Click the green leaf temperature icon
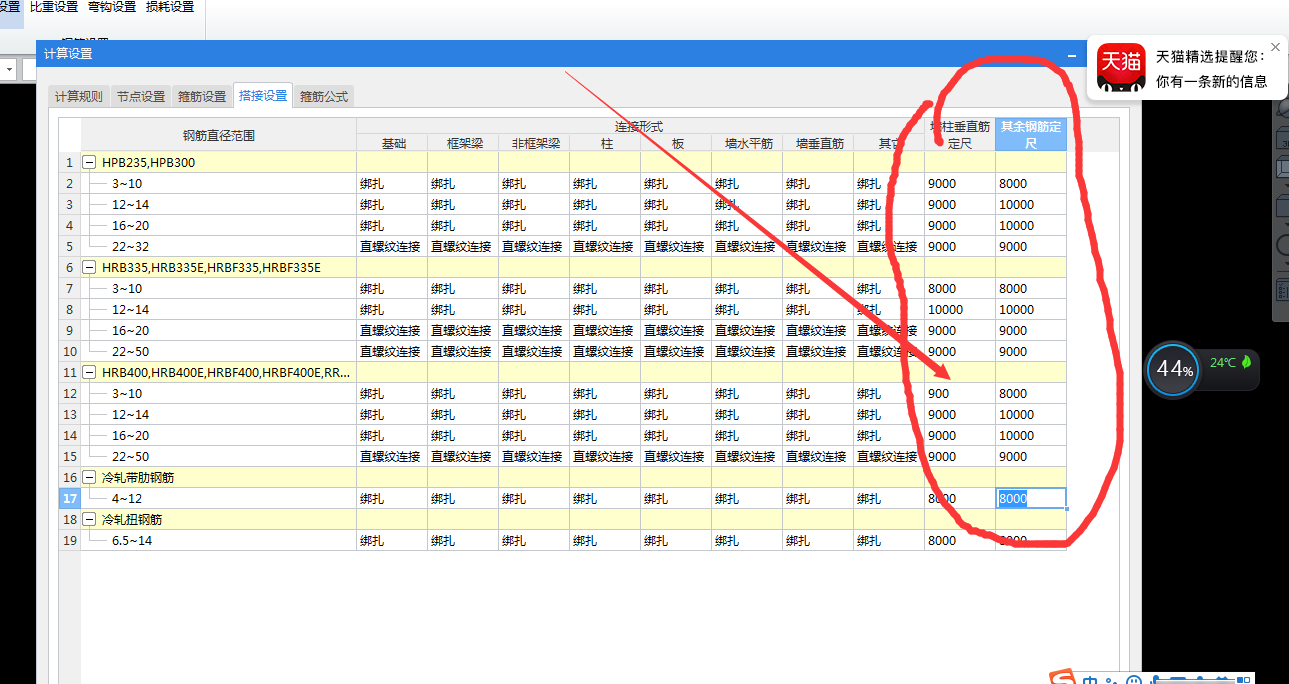This screenshot has height=684, width=1289. pyautogui.click(x=1247, y=362)
